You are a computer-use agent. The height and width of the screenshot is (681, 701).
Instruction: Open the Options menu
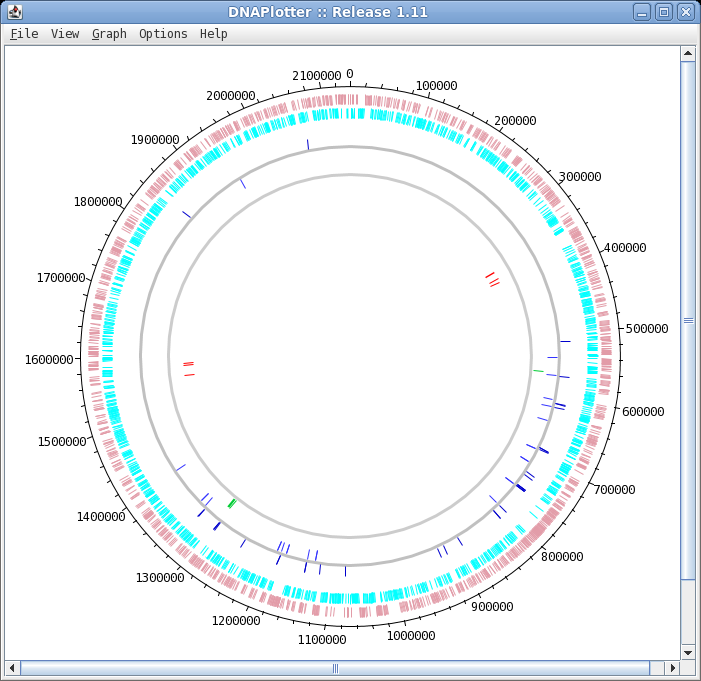coord(163,34)
